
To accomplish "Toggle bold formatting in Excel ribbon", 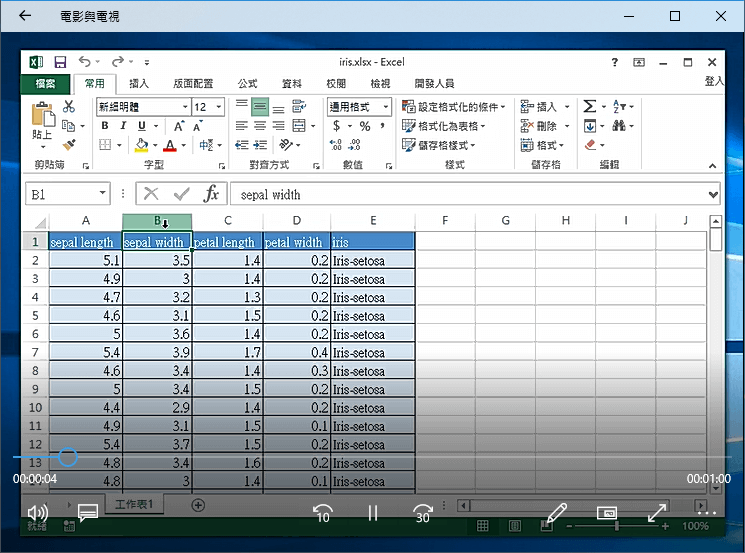I will (103, 126).
